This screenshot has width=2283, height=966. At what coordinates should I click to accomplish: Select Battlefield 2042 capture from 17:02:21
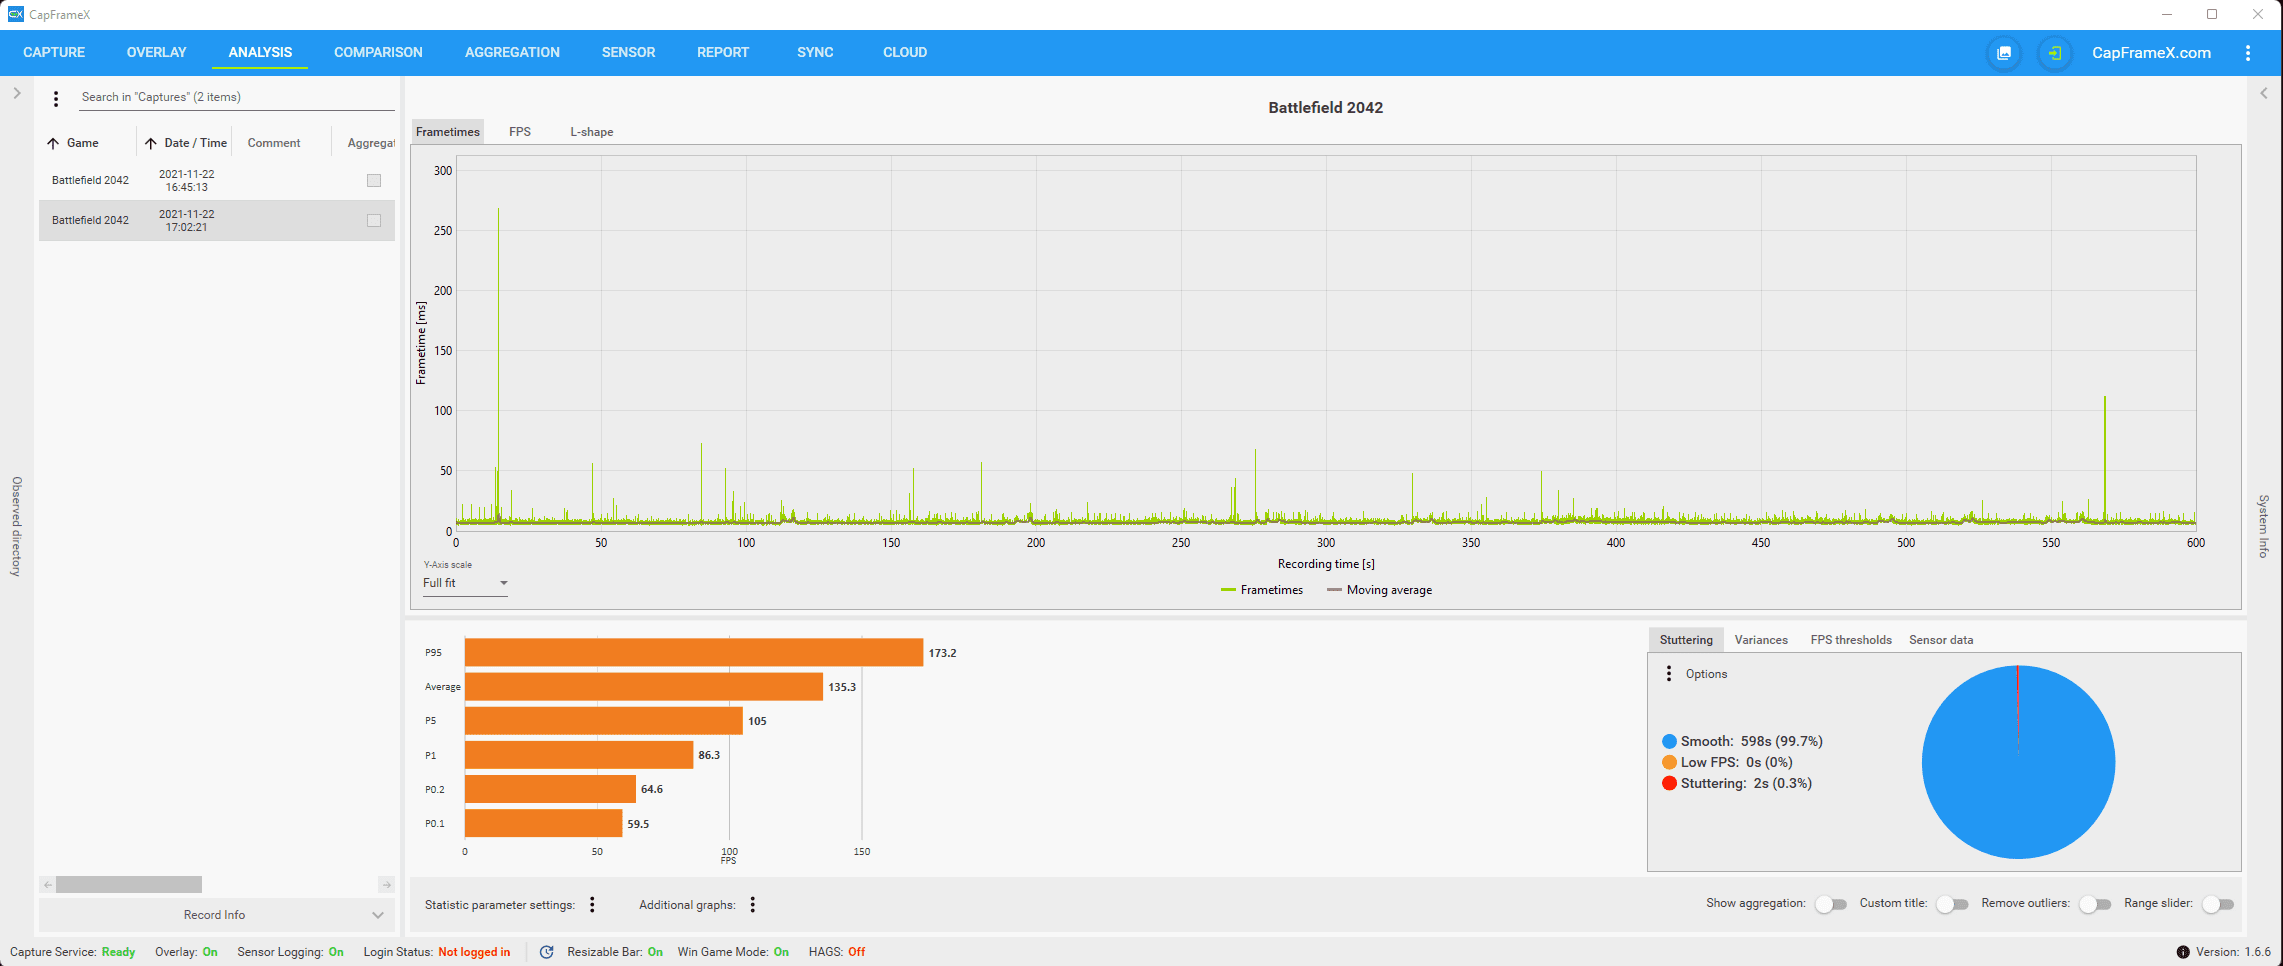pos(217,220)
